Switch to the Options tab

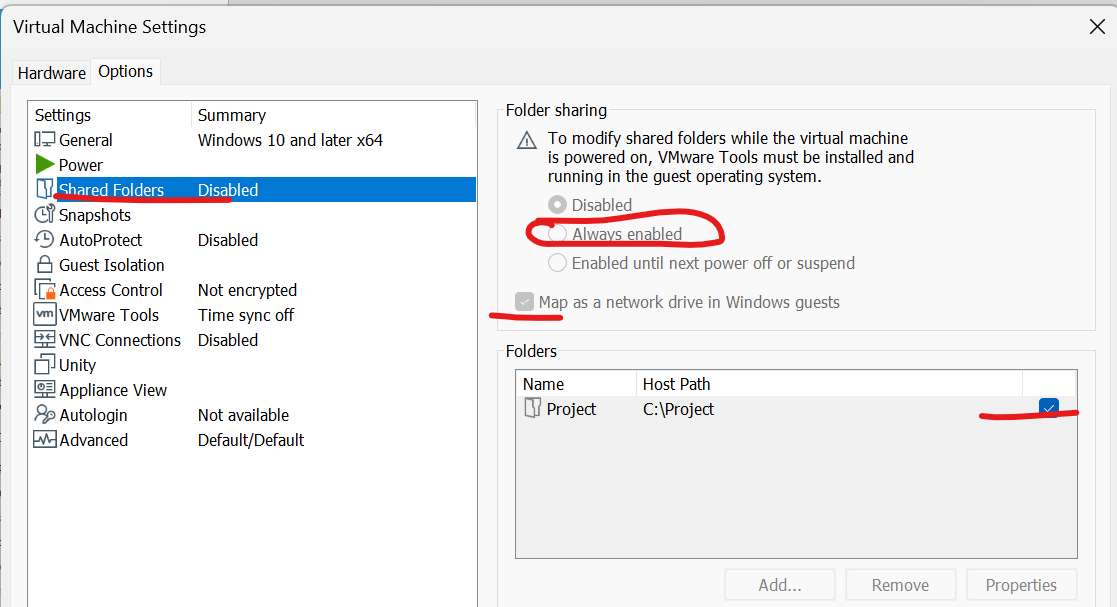pyautogui.click(x=125, y=71)
